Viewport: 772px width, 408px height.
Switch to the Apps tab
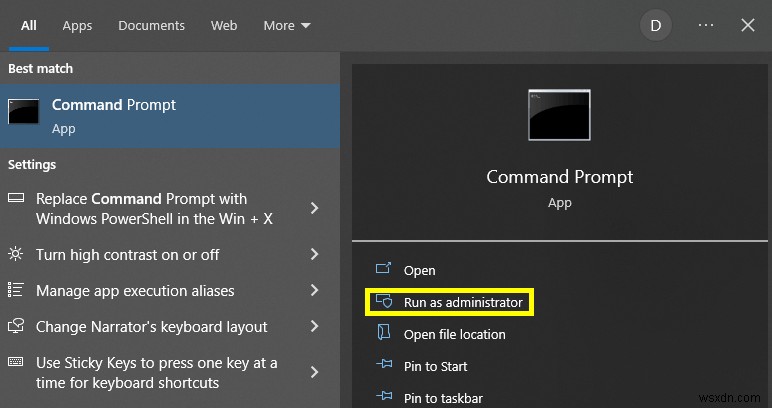click(x=77, y=25)
